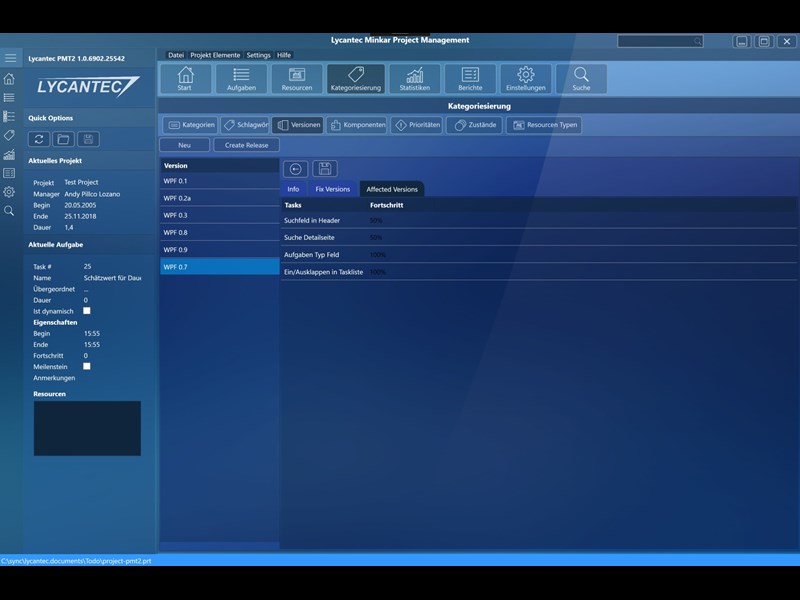Select version WPF 0.1 in the list
Image resolution: width=800 pixels, height=600 pixels.
pyautogui.click(x=220, y=181)
